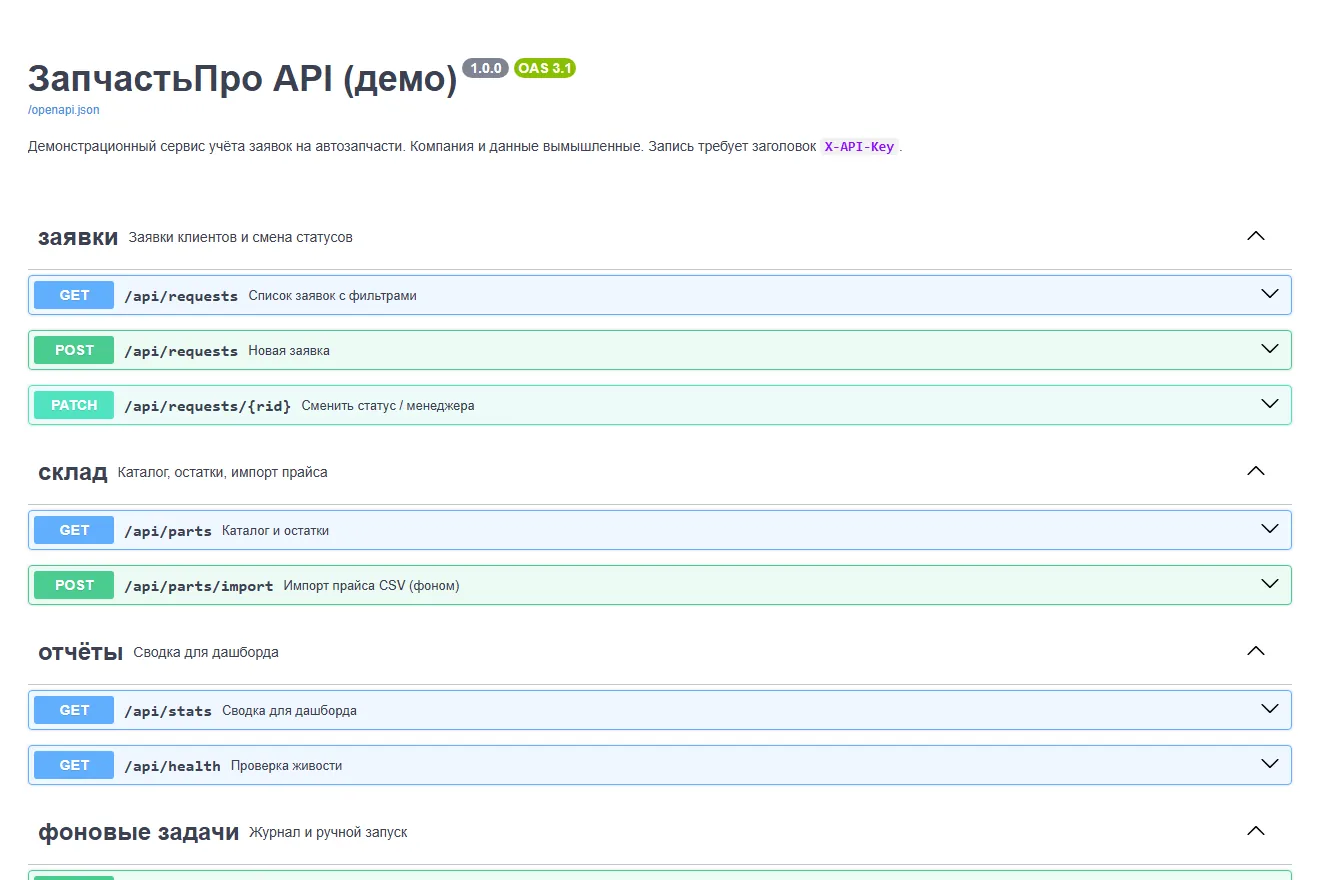The height and width of the screenshot is (880, 1320).
Task: Click the заявки tag heading
Action: pyautogui.click(x=78, y=237)
